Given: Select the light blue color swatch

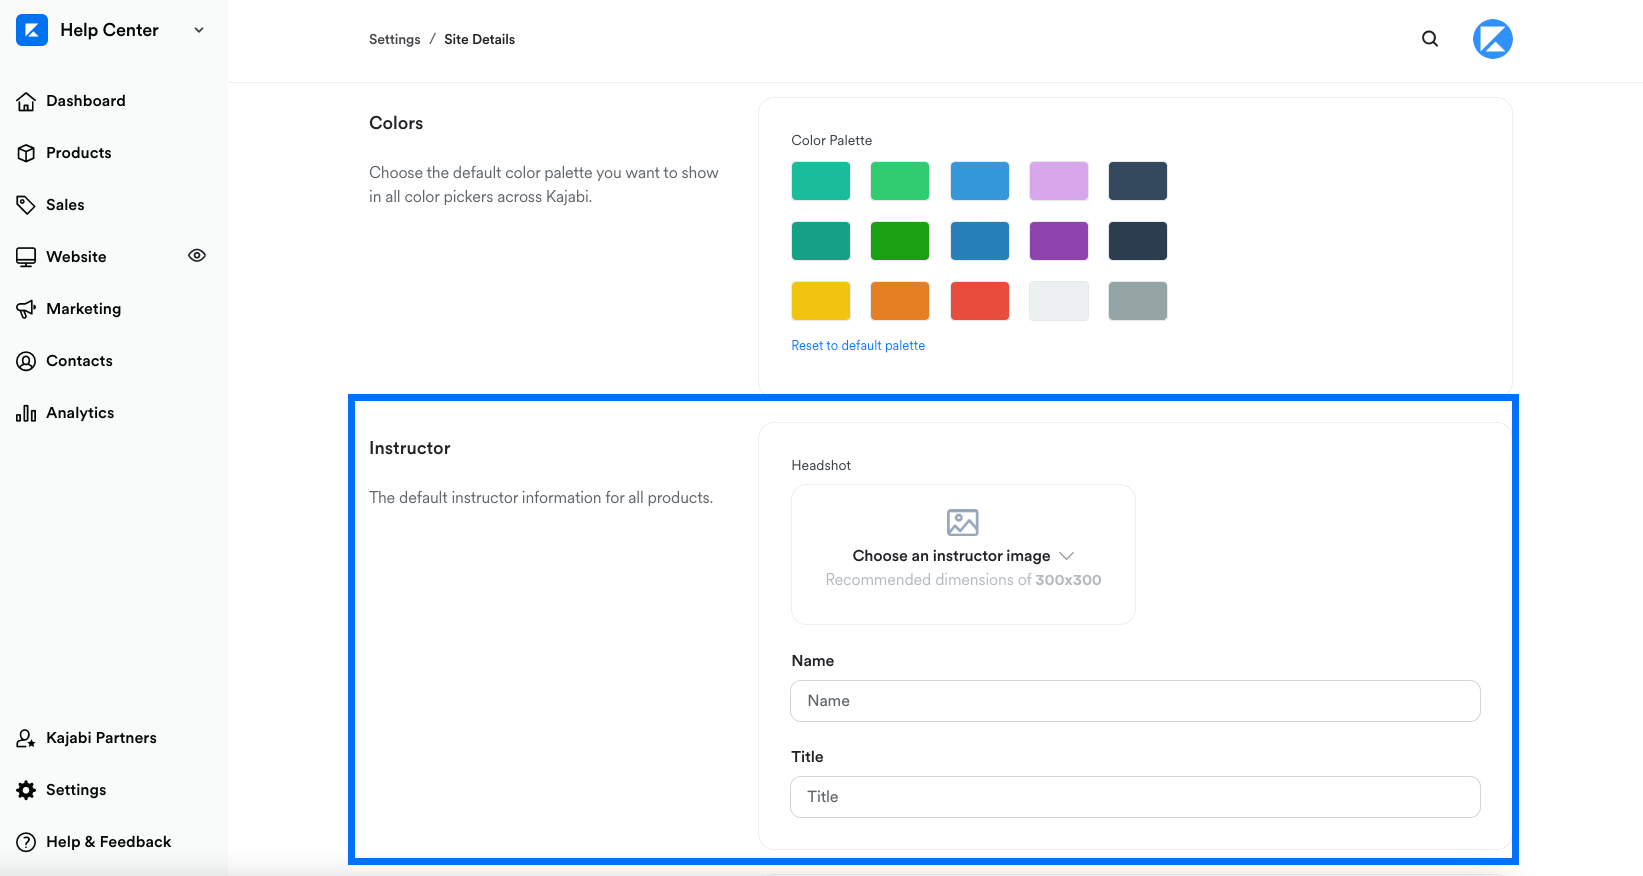Looking at the screenshot, I should pos(980,181).
